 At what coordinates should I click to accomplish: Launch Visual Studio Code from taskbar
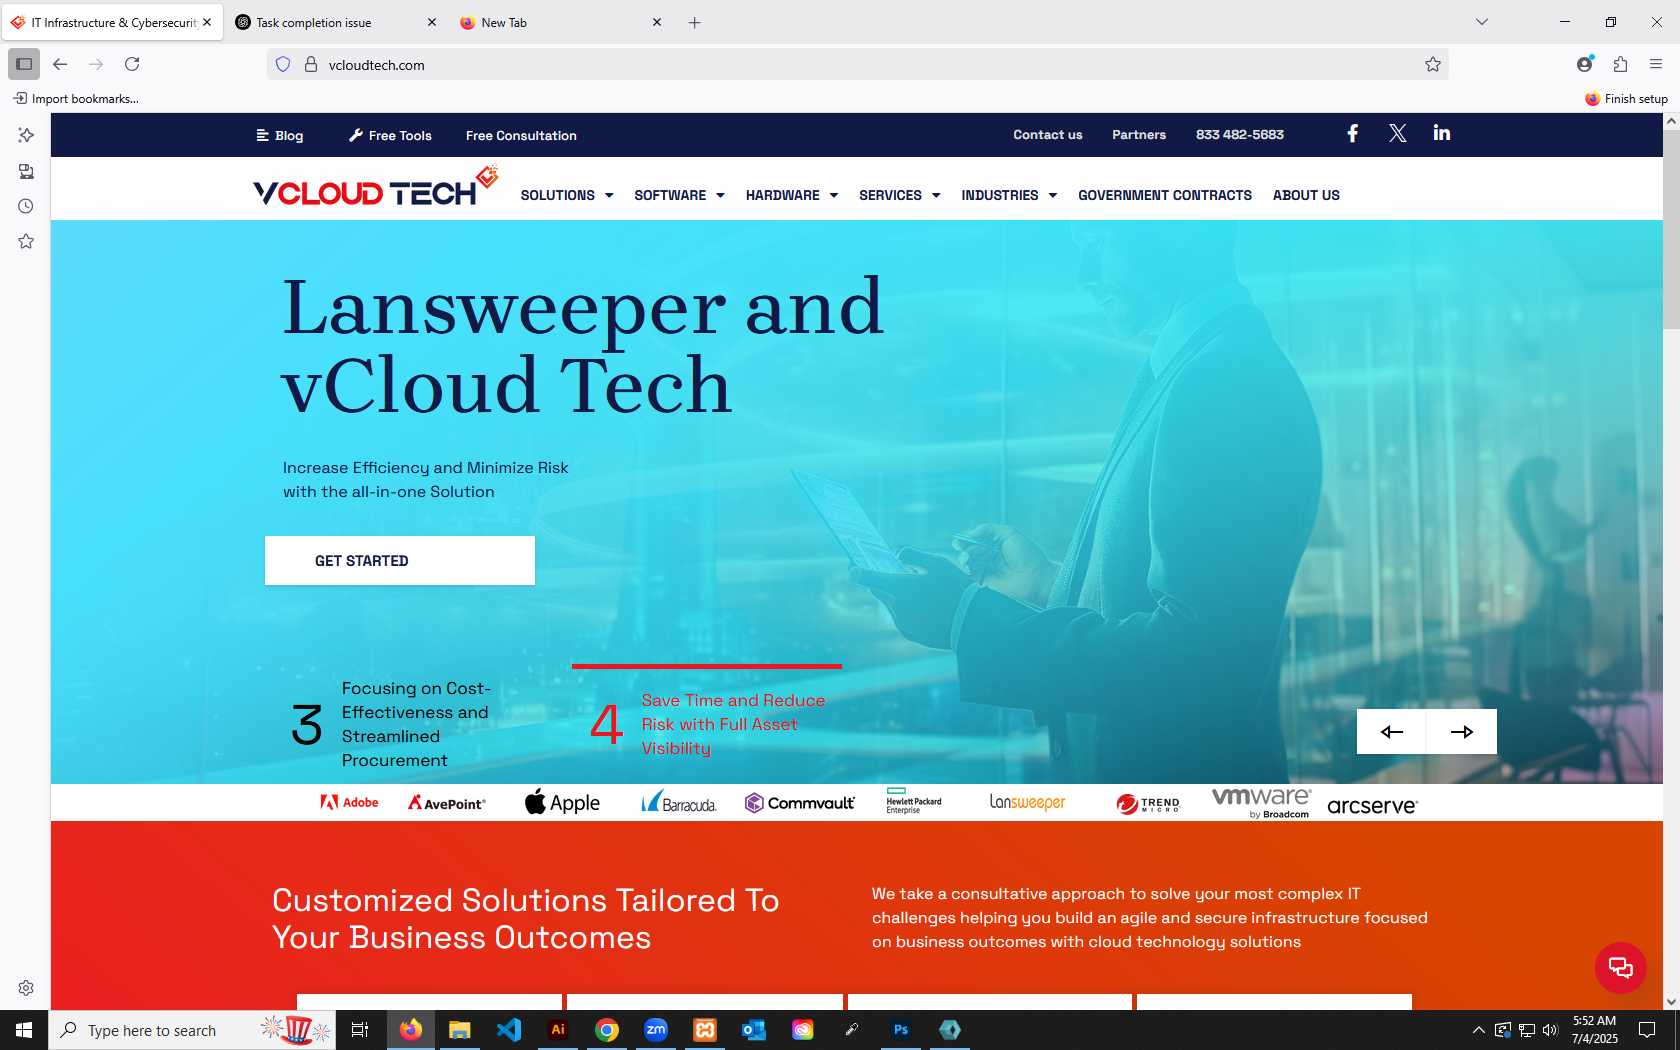[508, 1029]
